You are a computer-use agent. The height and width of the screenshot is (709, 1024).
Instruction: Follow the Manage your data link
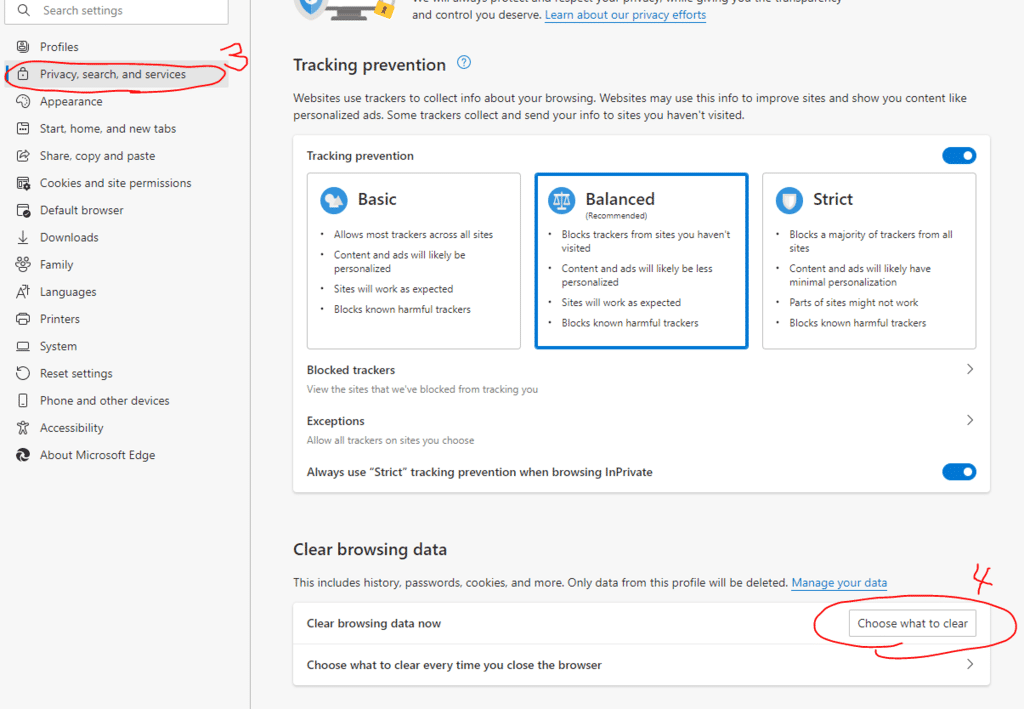(838, 583)
